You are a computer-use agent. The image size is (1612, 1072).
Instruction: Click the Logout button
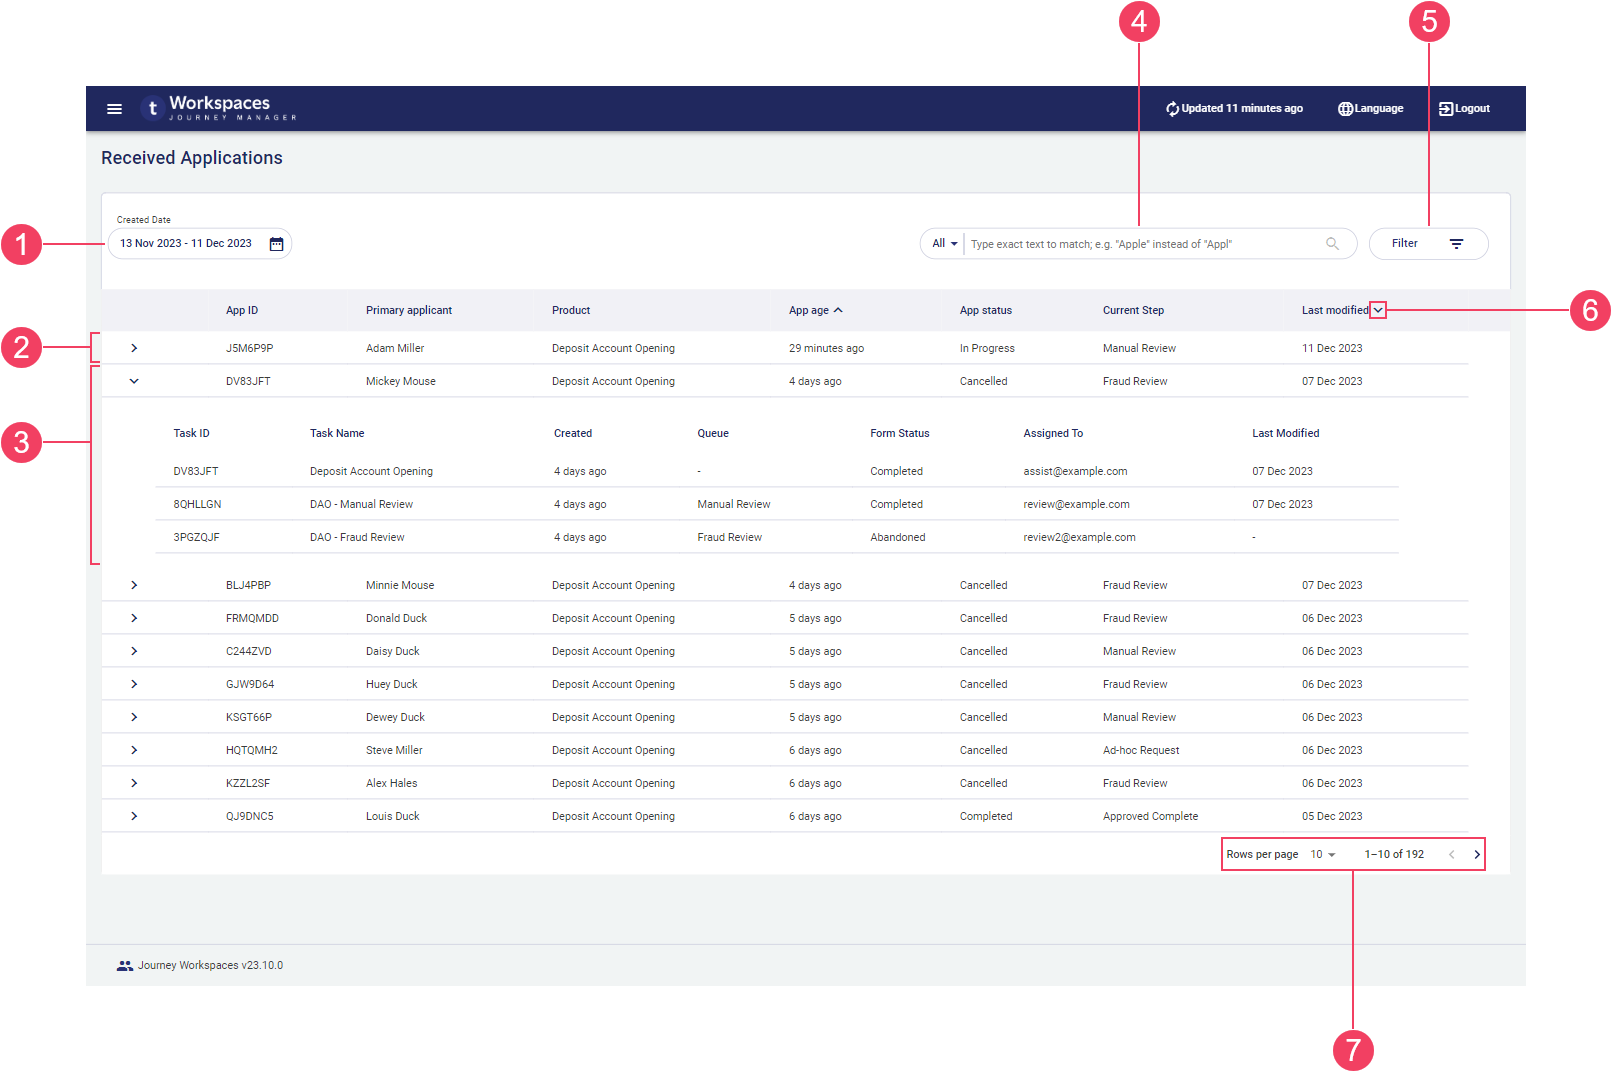tap(1464, 109)
